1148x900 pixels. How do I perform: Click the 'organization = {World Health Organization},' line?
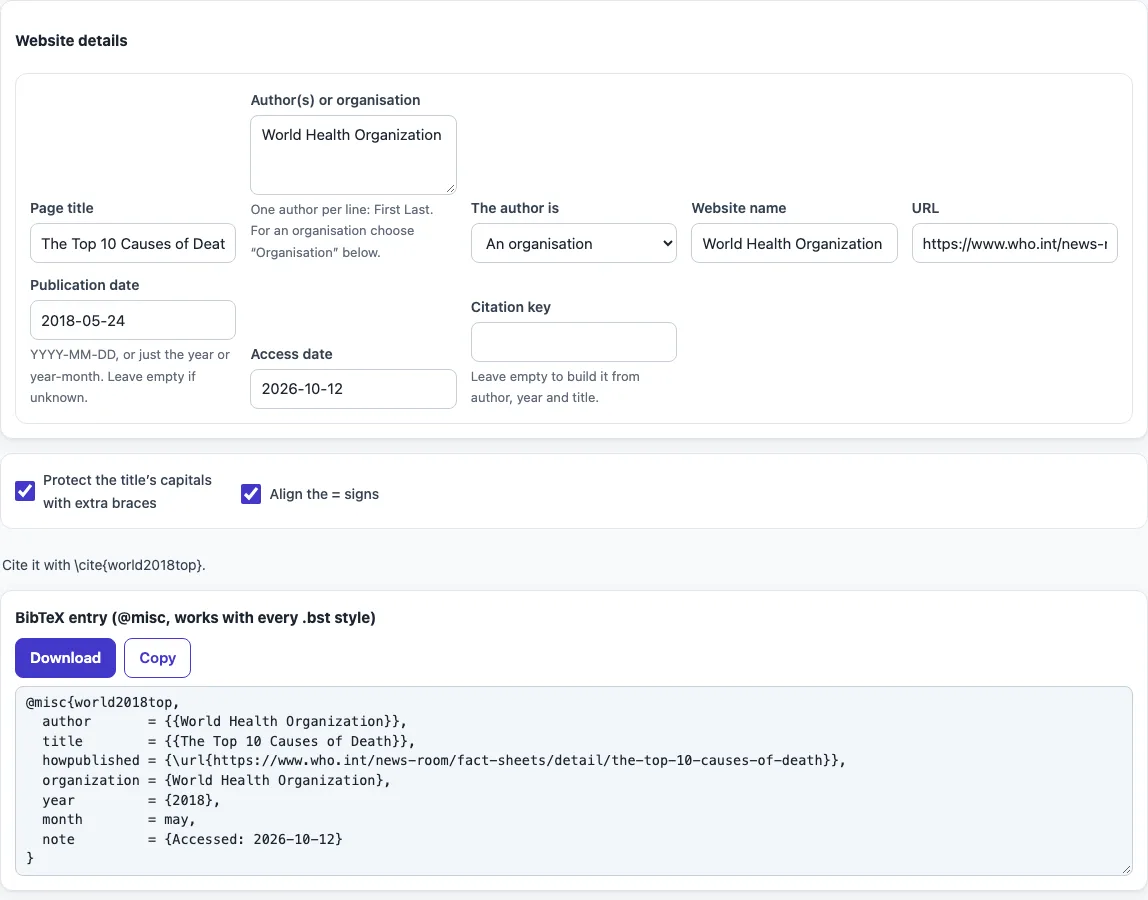click(216, 781)
